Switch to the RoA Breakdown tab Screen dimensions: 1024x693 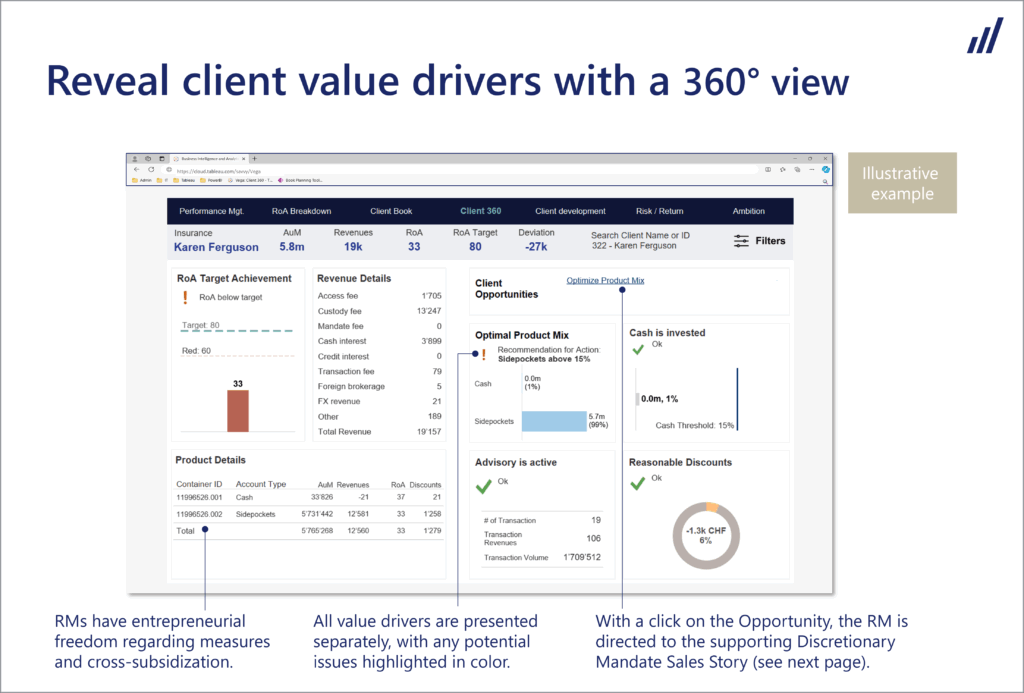point(301,211)
